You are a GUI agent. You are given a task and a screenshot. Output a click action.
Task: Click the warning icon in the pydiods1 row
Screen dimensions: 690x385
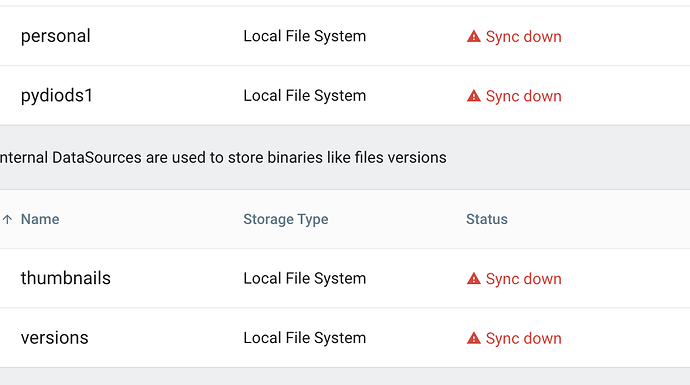tap(473, 95)
